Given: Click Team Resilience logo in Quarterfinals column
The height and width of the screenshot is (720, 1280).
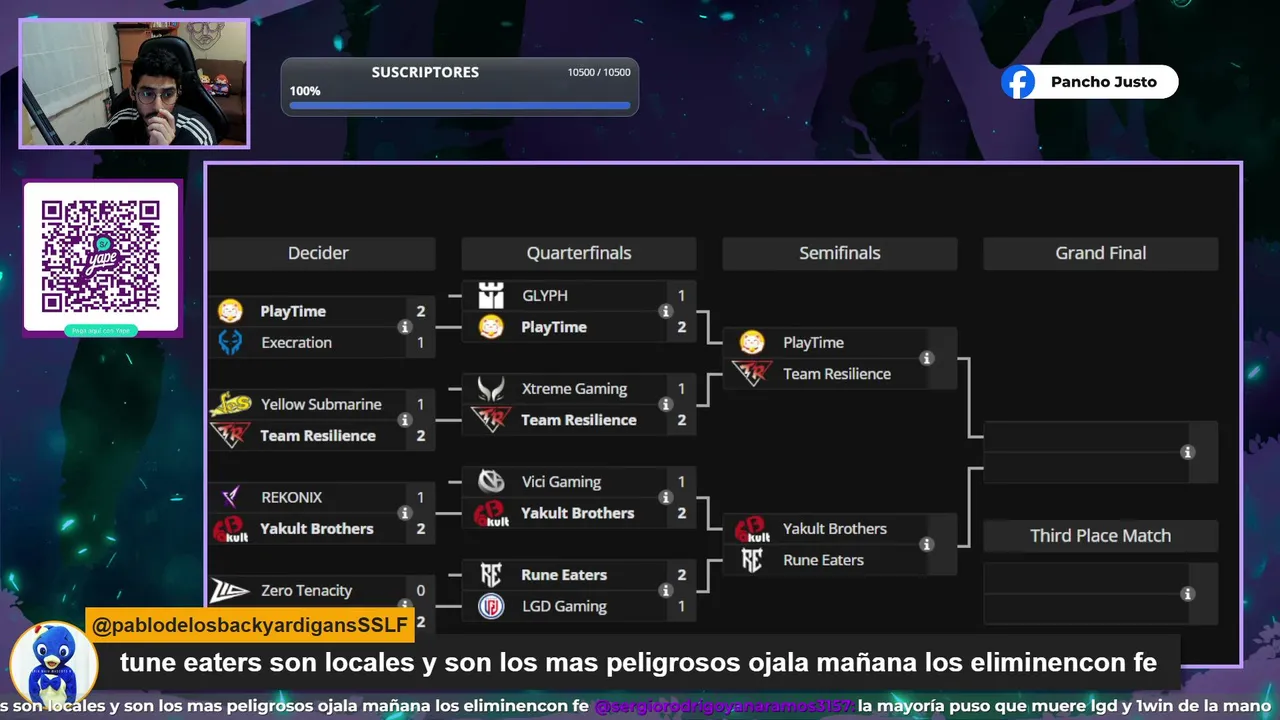Looking at the screenshot, I should pos(491,420).
